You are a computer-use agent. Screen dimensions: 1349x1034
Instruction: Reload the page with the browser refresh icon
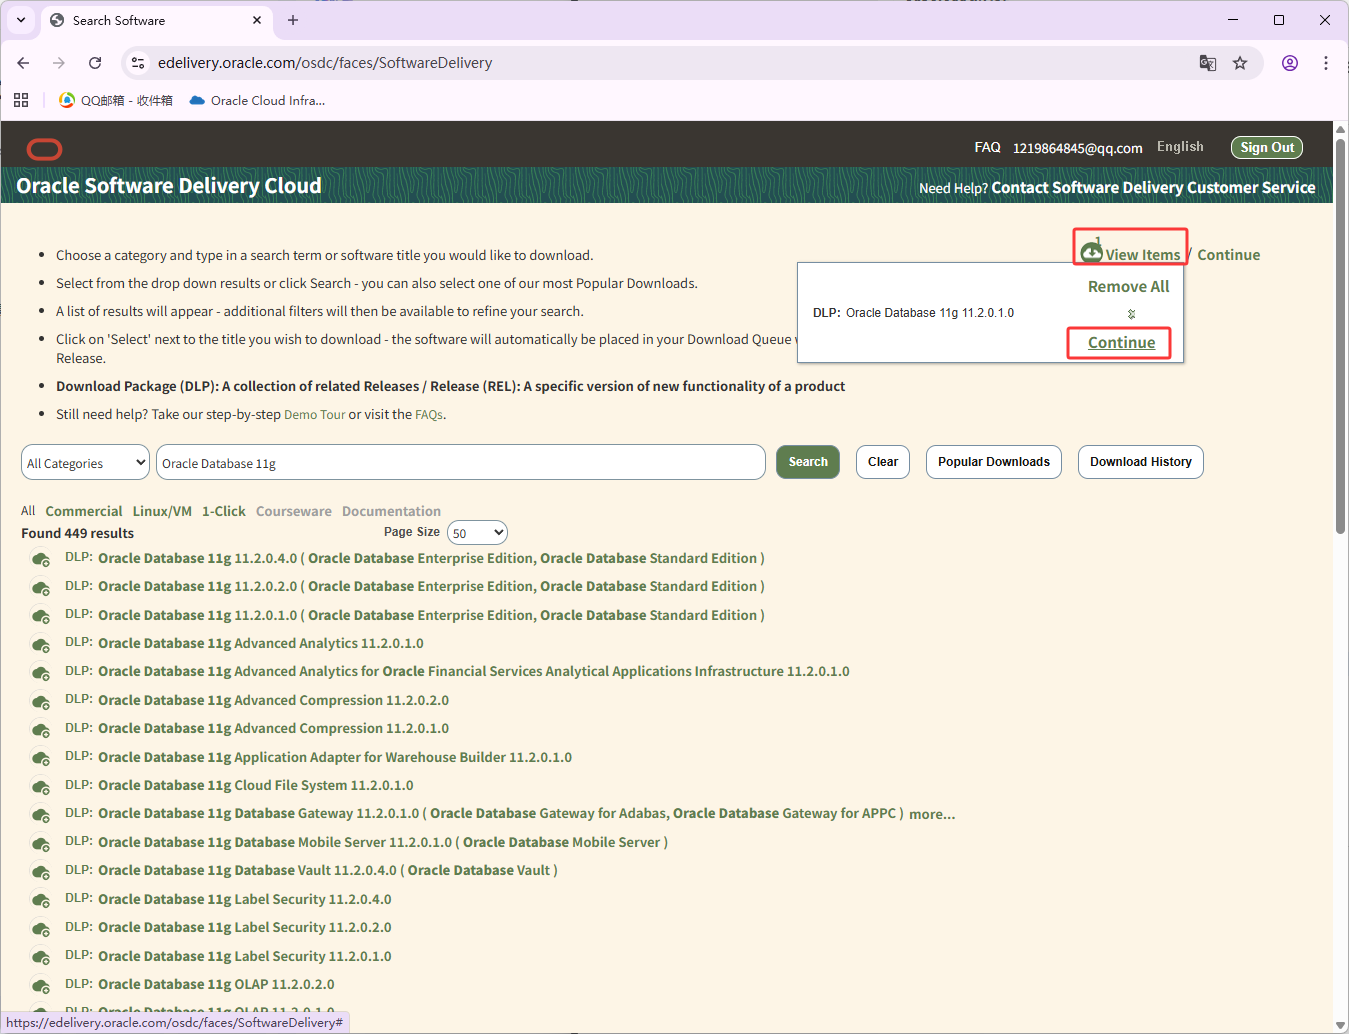[x=95, y=63]
